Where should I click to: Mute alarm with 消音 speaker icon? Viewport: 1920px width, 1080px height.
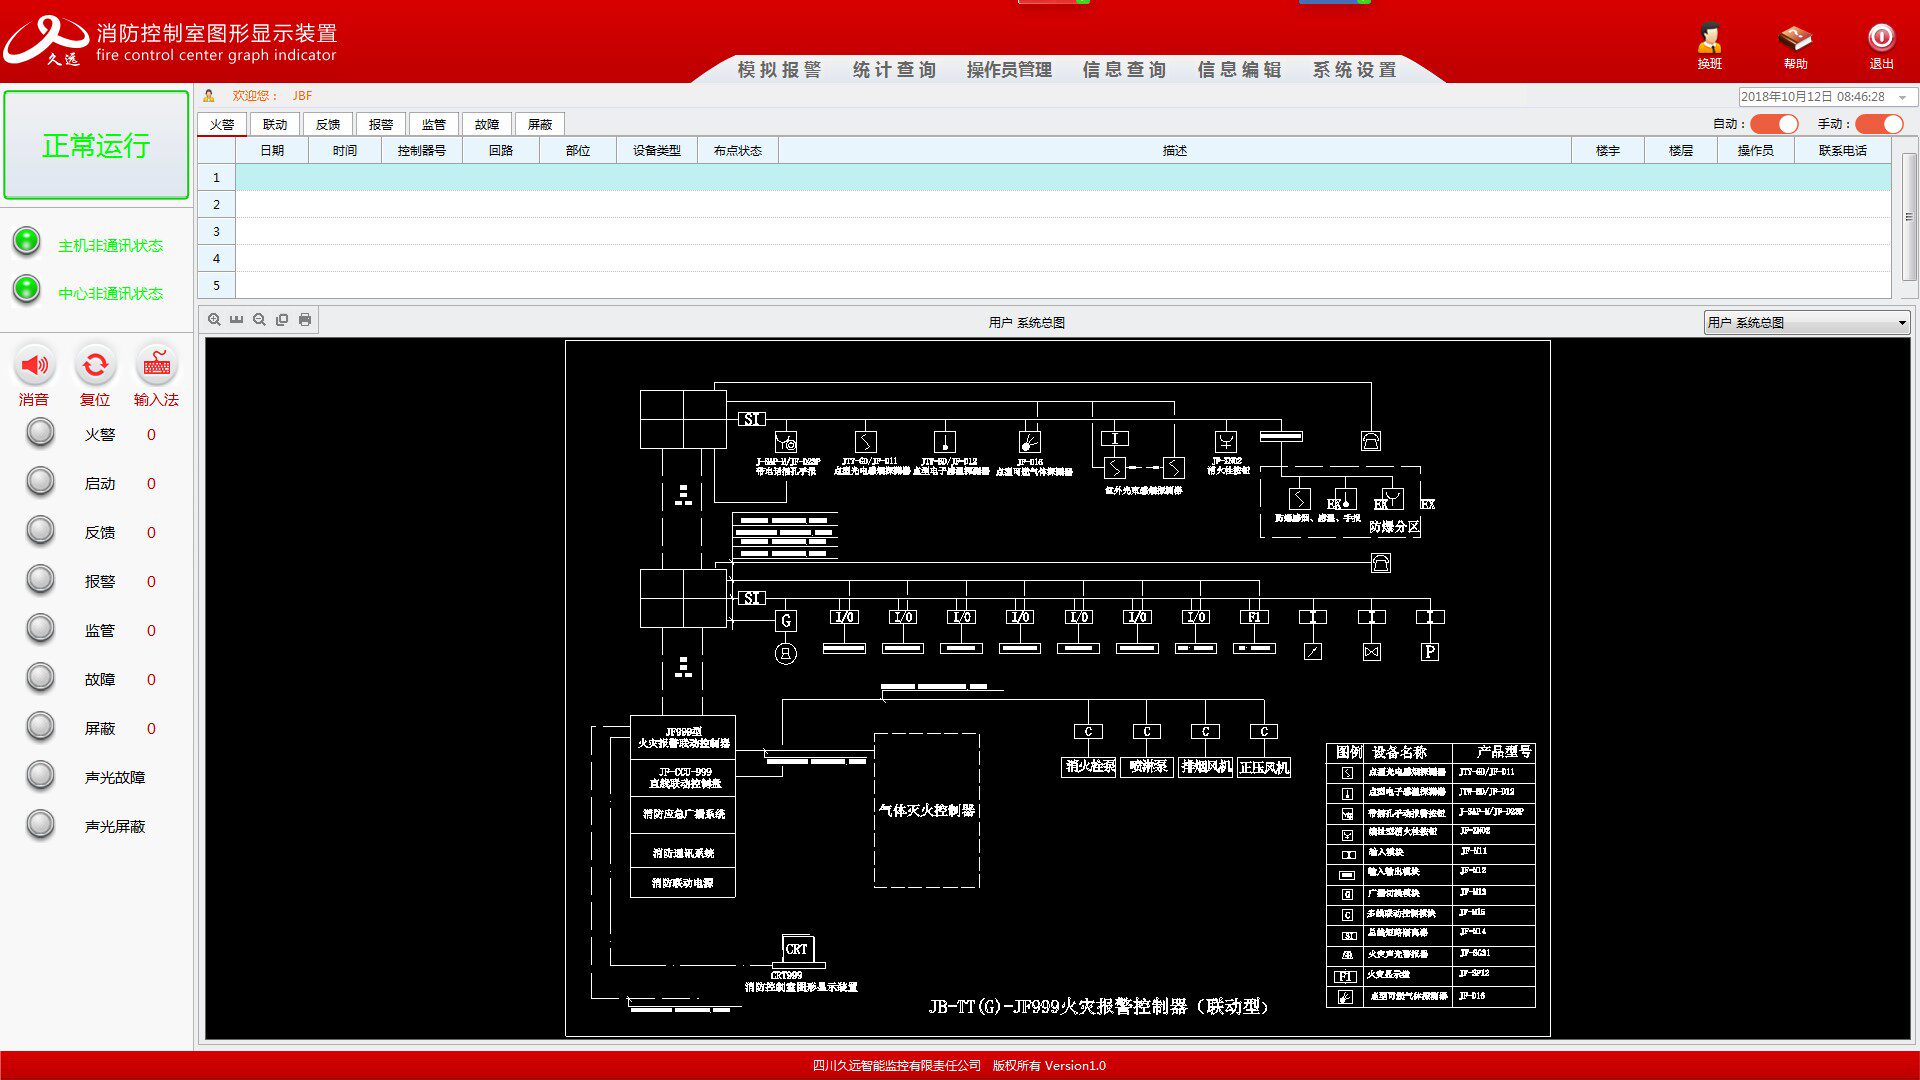34,365
